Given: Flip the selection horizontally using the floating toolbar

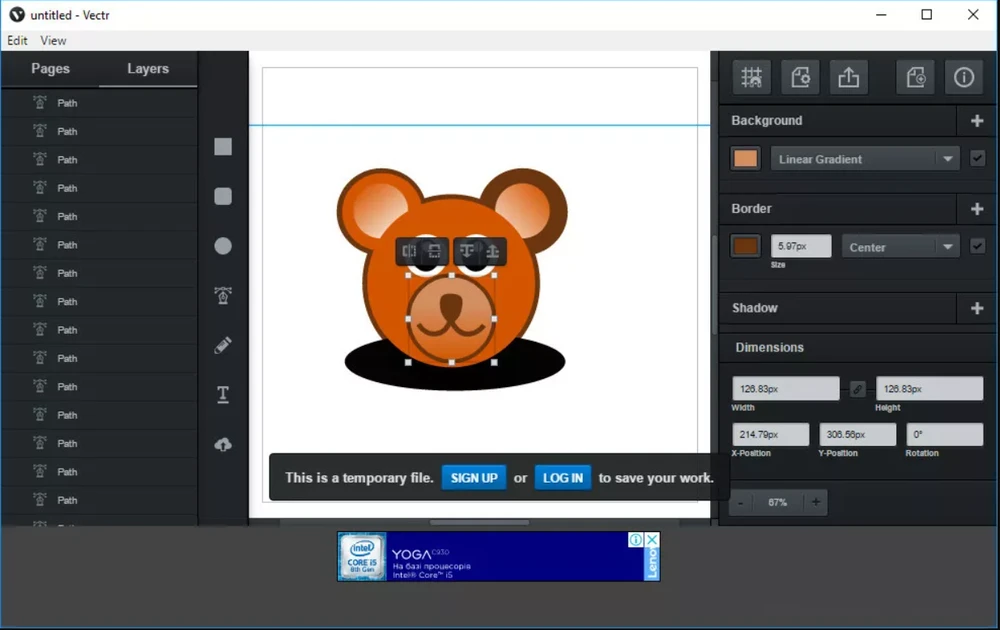Looking at the screenshot, I should click(x=409, y=251).
